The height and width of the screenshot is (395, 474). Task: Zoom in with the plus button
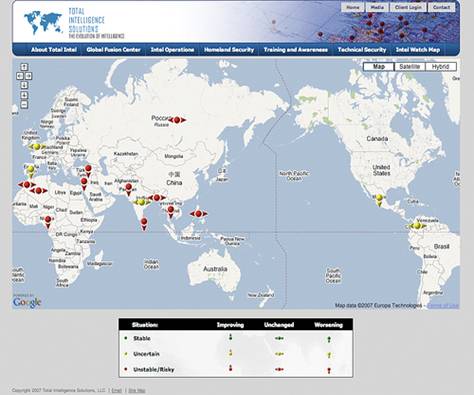point(24,95)
